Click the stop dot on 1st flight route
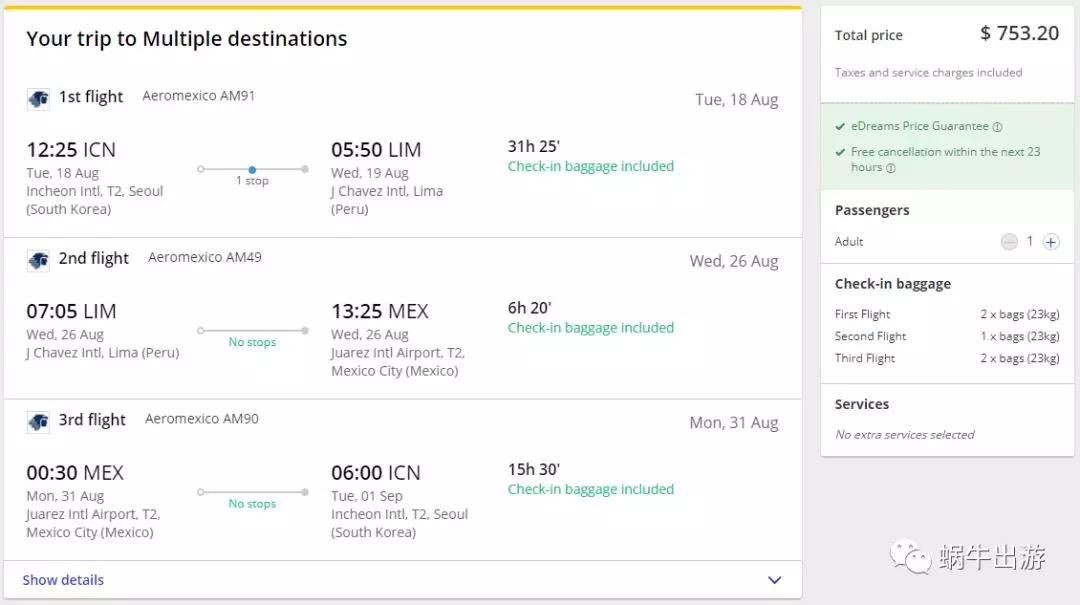The image size is (1080, 605). [252, 169]
